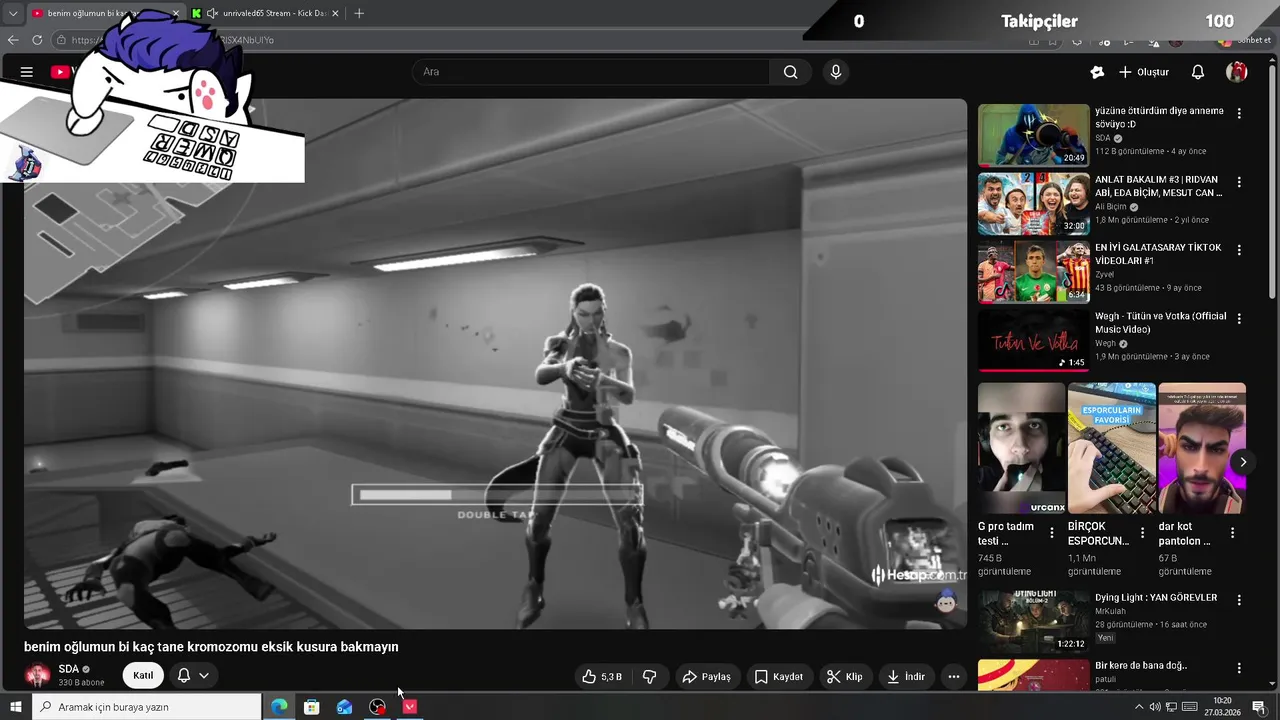Open options for ANLAT BAKALIM #3 video
1280x720 pixels.
pos(1239,183)
